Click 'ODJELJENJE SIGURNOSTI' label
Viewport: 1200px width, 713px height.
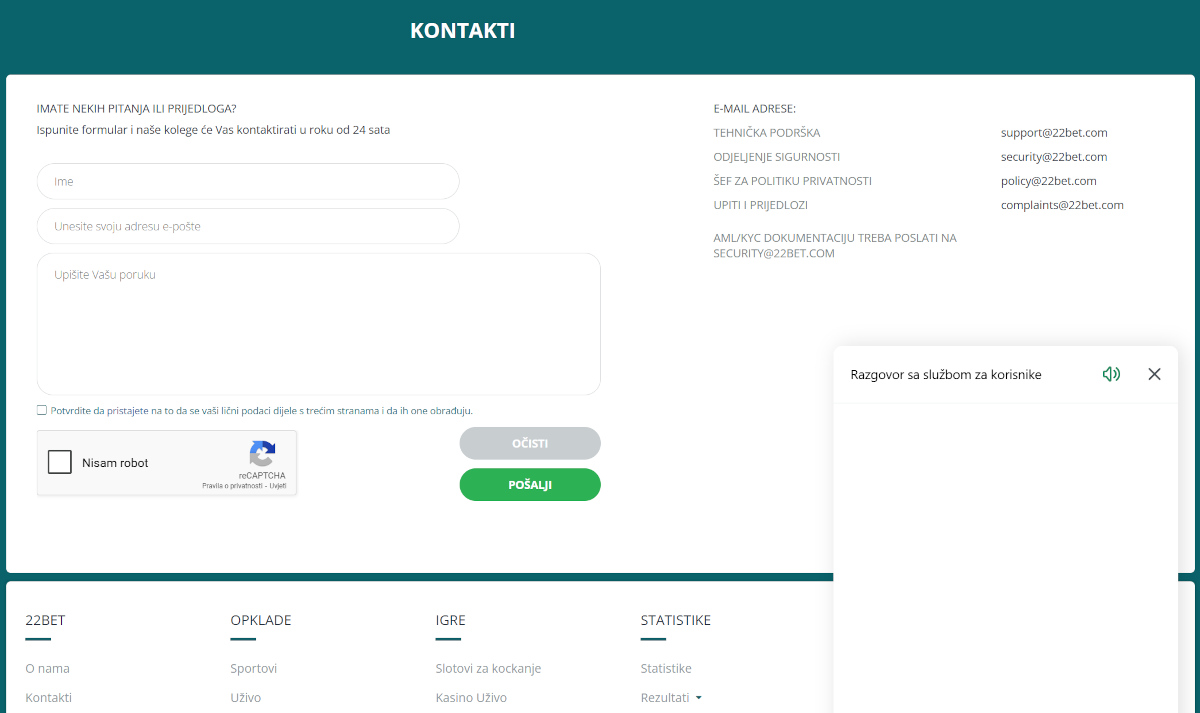(777, 157)
